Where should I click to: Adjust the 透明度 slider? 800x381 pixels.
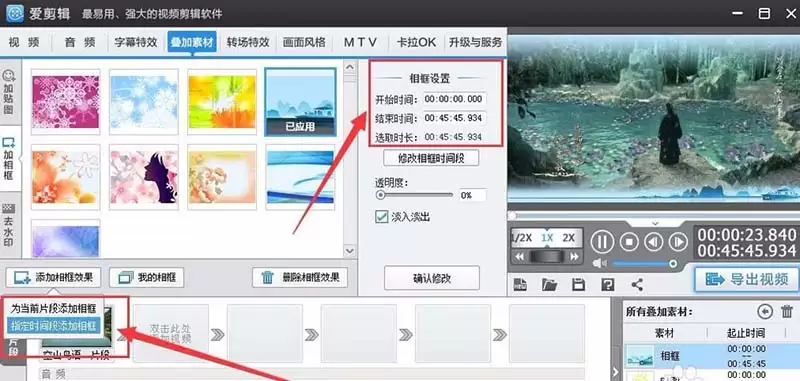coord(415,195)
